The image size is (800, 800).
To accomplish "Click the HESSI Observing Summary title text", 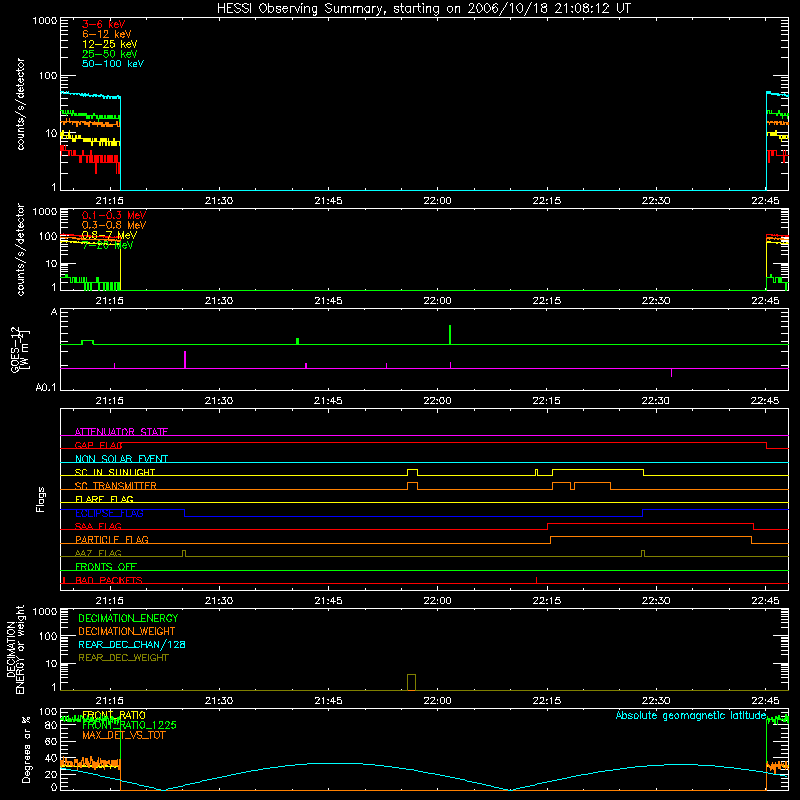I will point(423,8).
